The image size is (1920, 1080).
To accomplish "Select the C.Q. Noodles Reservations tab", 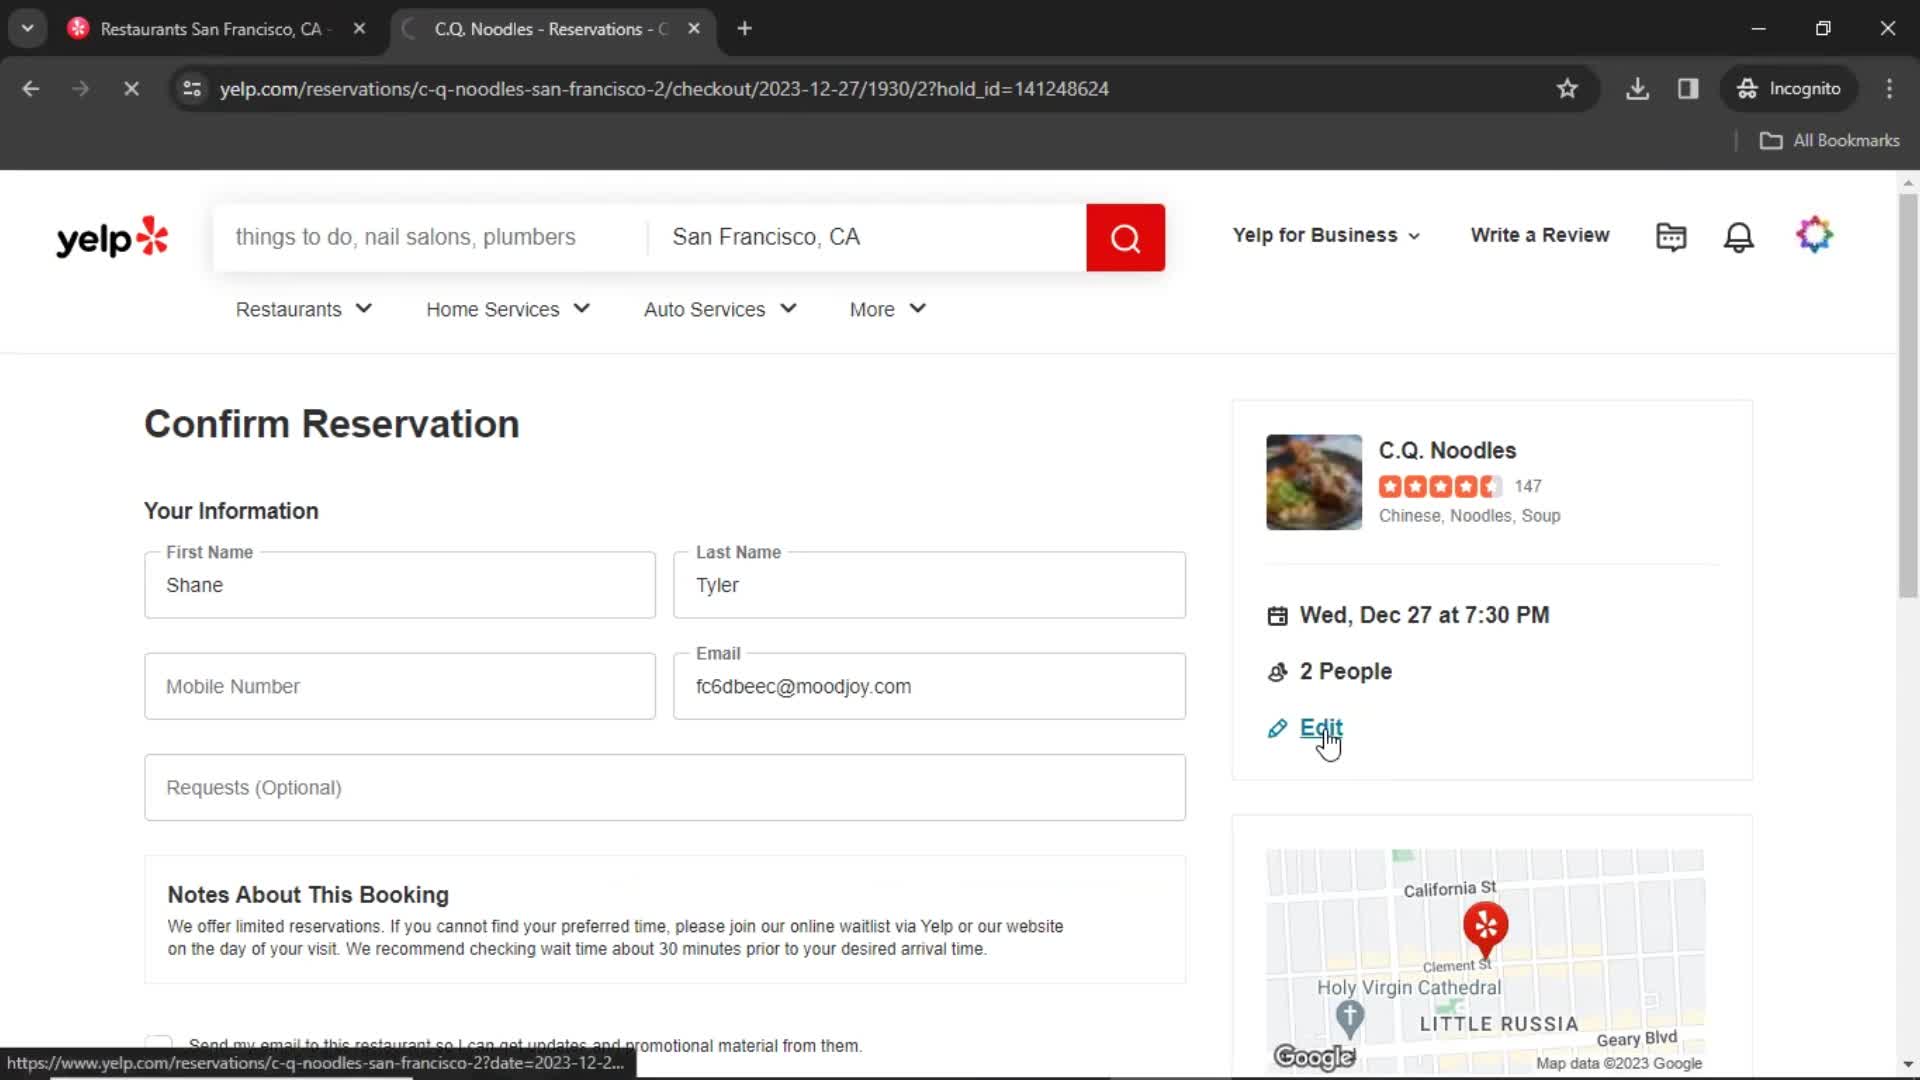I will 552,29.
